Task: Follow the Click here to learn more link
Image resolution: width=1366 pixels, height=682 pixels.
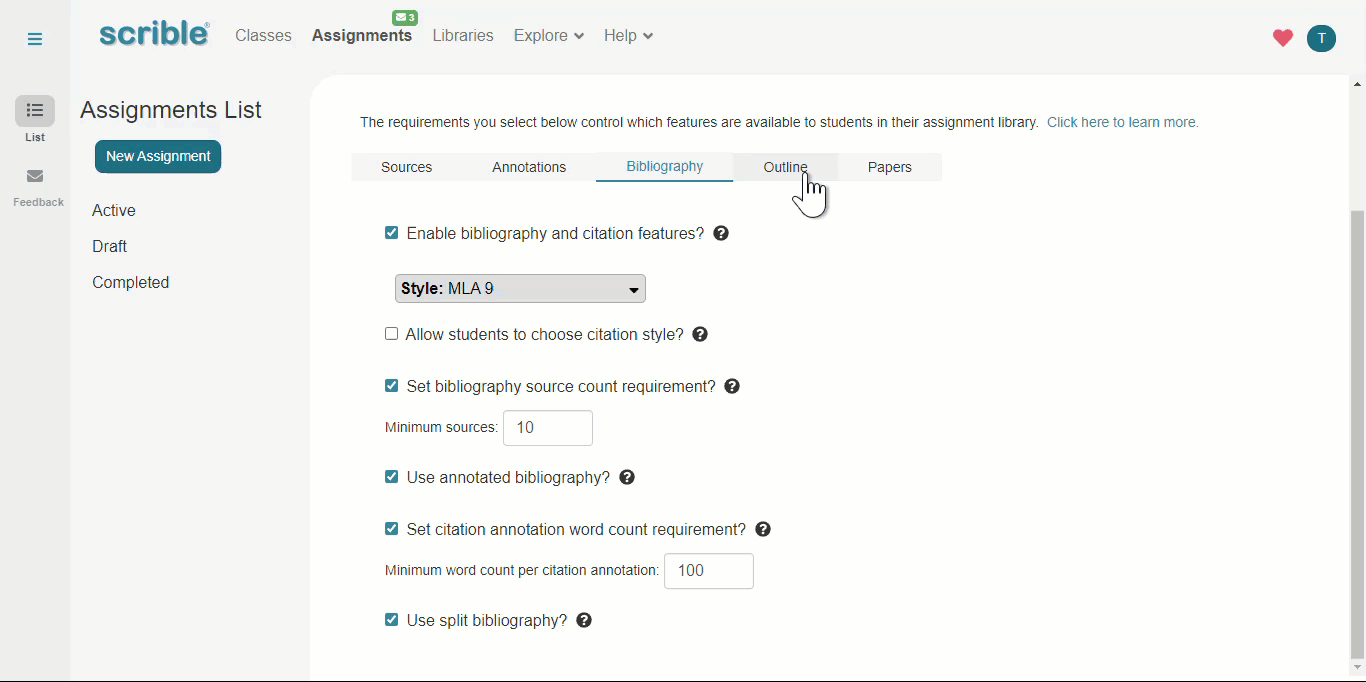Action: (1122, 122)
